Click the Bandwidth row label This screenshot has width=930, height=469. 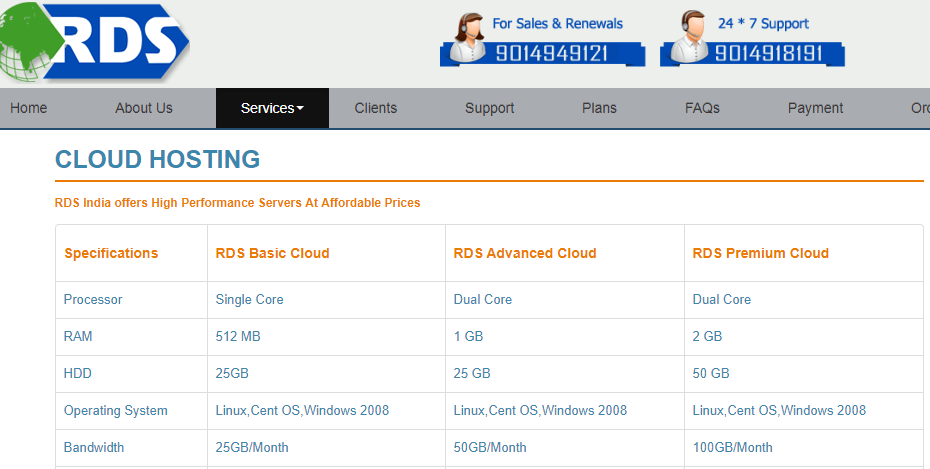tap(94, 448)
